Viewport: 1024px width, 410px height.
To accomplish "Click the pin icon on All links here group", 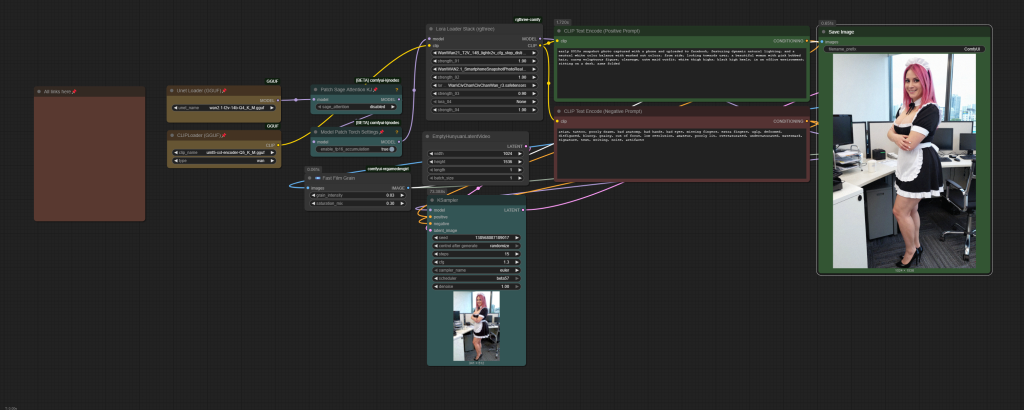I will [74, 92].
